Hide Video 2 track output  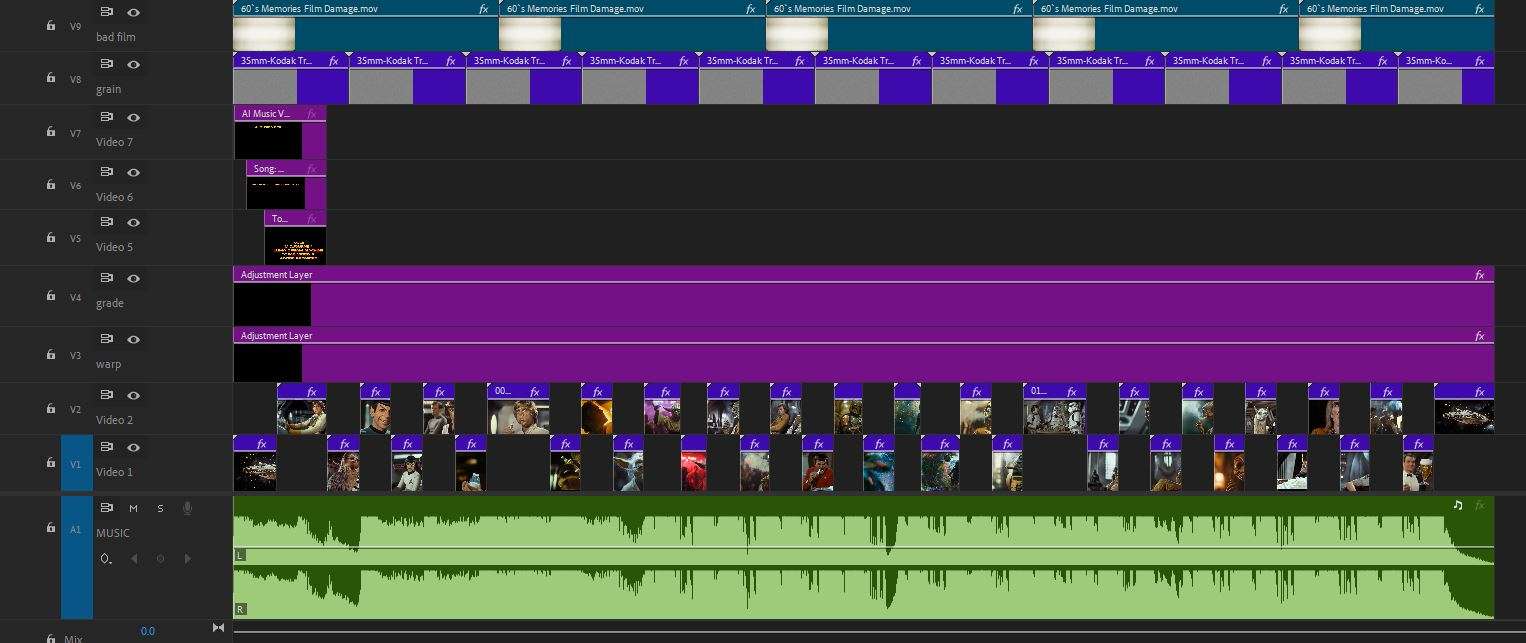[134, 395]
